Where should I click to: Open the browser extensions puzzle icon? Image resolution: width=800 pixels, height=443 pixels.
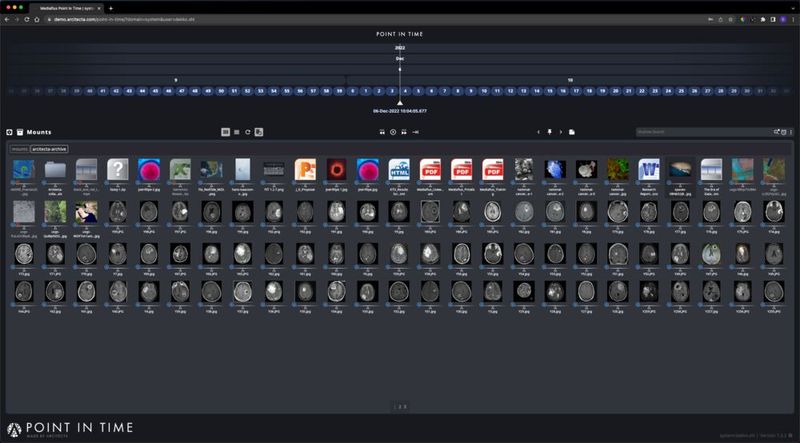point(763,19)
